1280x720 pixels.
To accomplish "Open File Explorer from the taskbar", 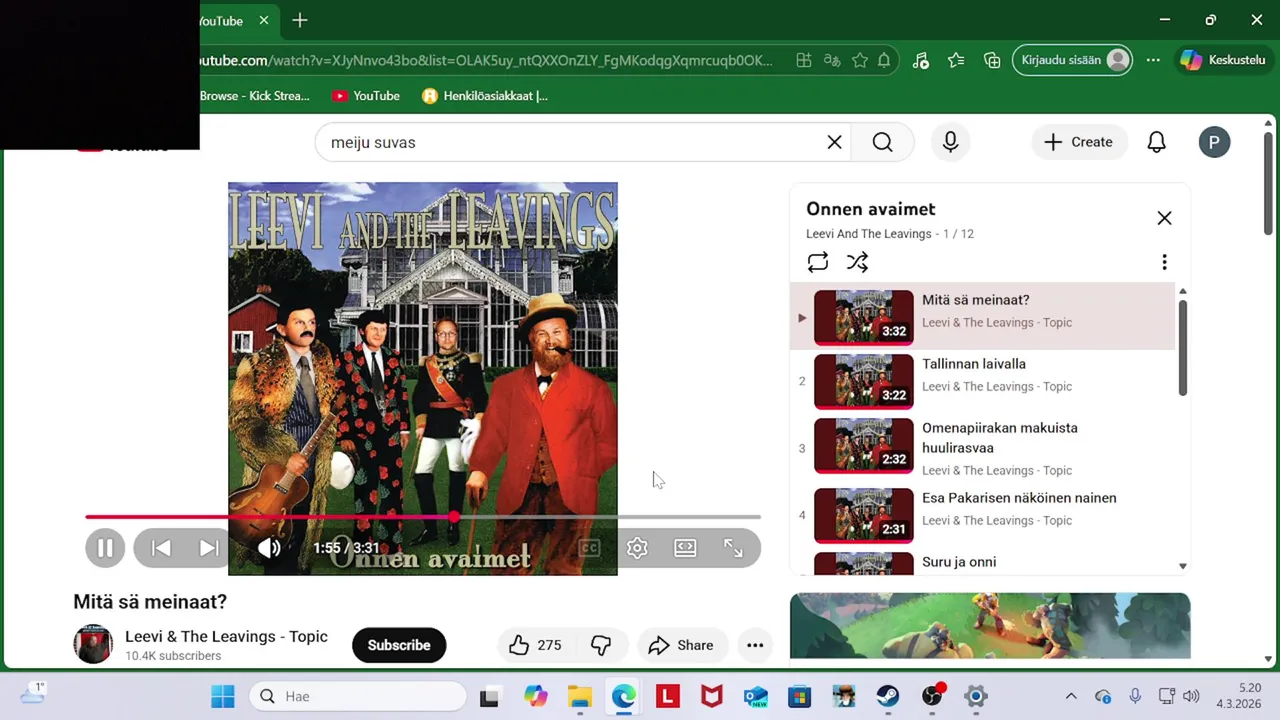I will tap(580, 696).
